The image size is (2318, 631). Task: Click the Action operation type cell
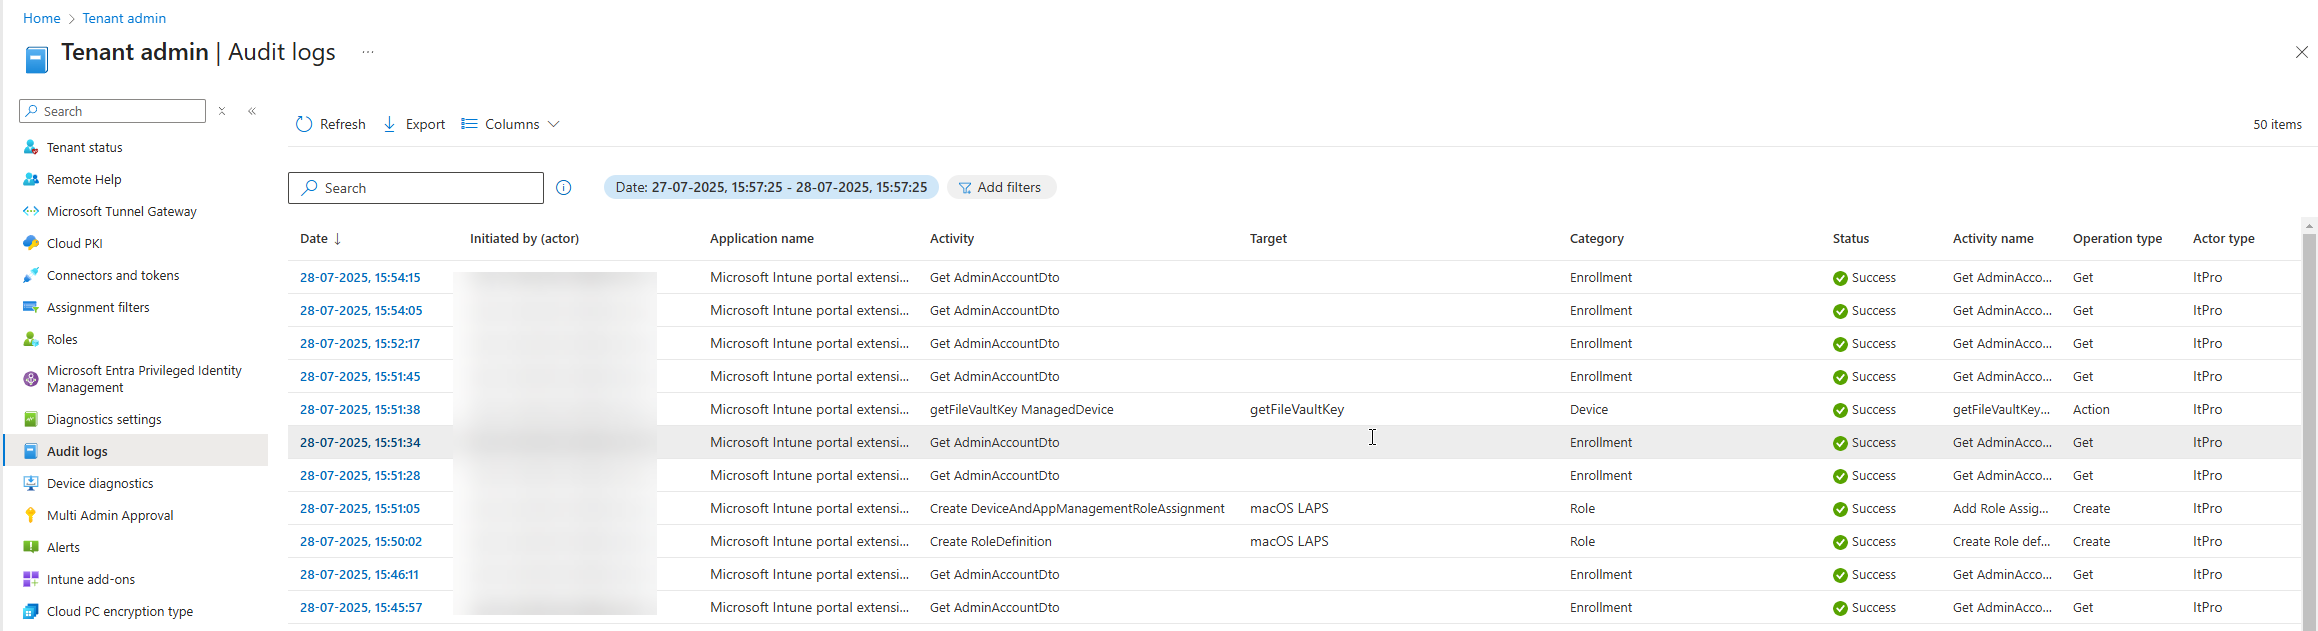click(x=2091, y=409)
